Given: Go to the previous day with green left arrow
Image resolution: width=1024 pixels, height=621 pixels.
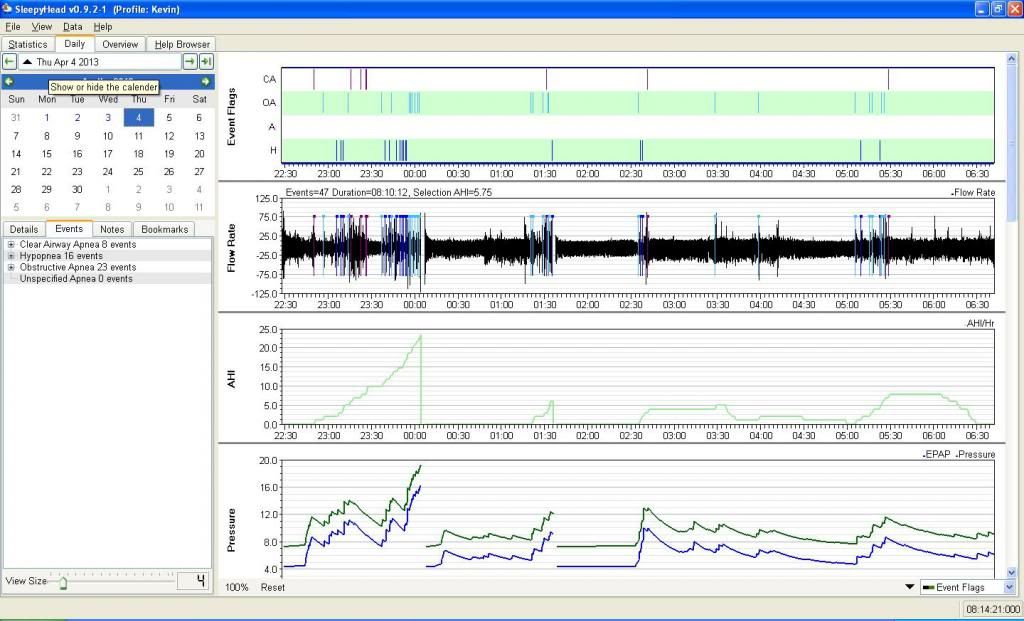Looking at the screenshot, I should pyautogui.click(x=9, y=61).
